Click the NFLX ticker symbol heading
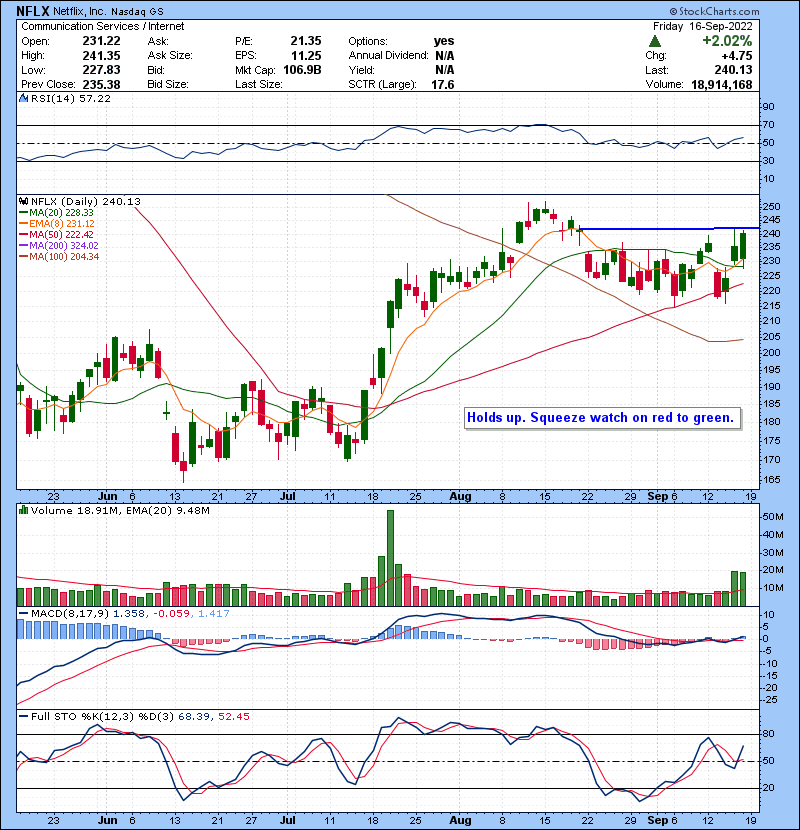This screenshot has height=830, width=800. [x=33, y=11]
